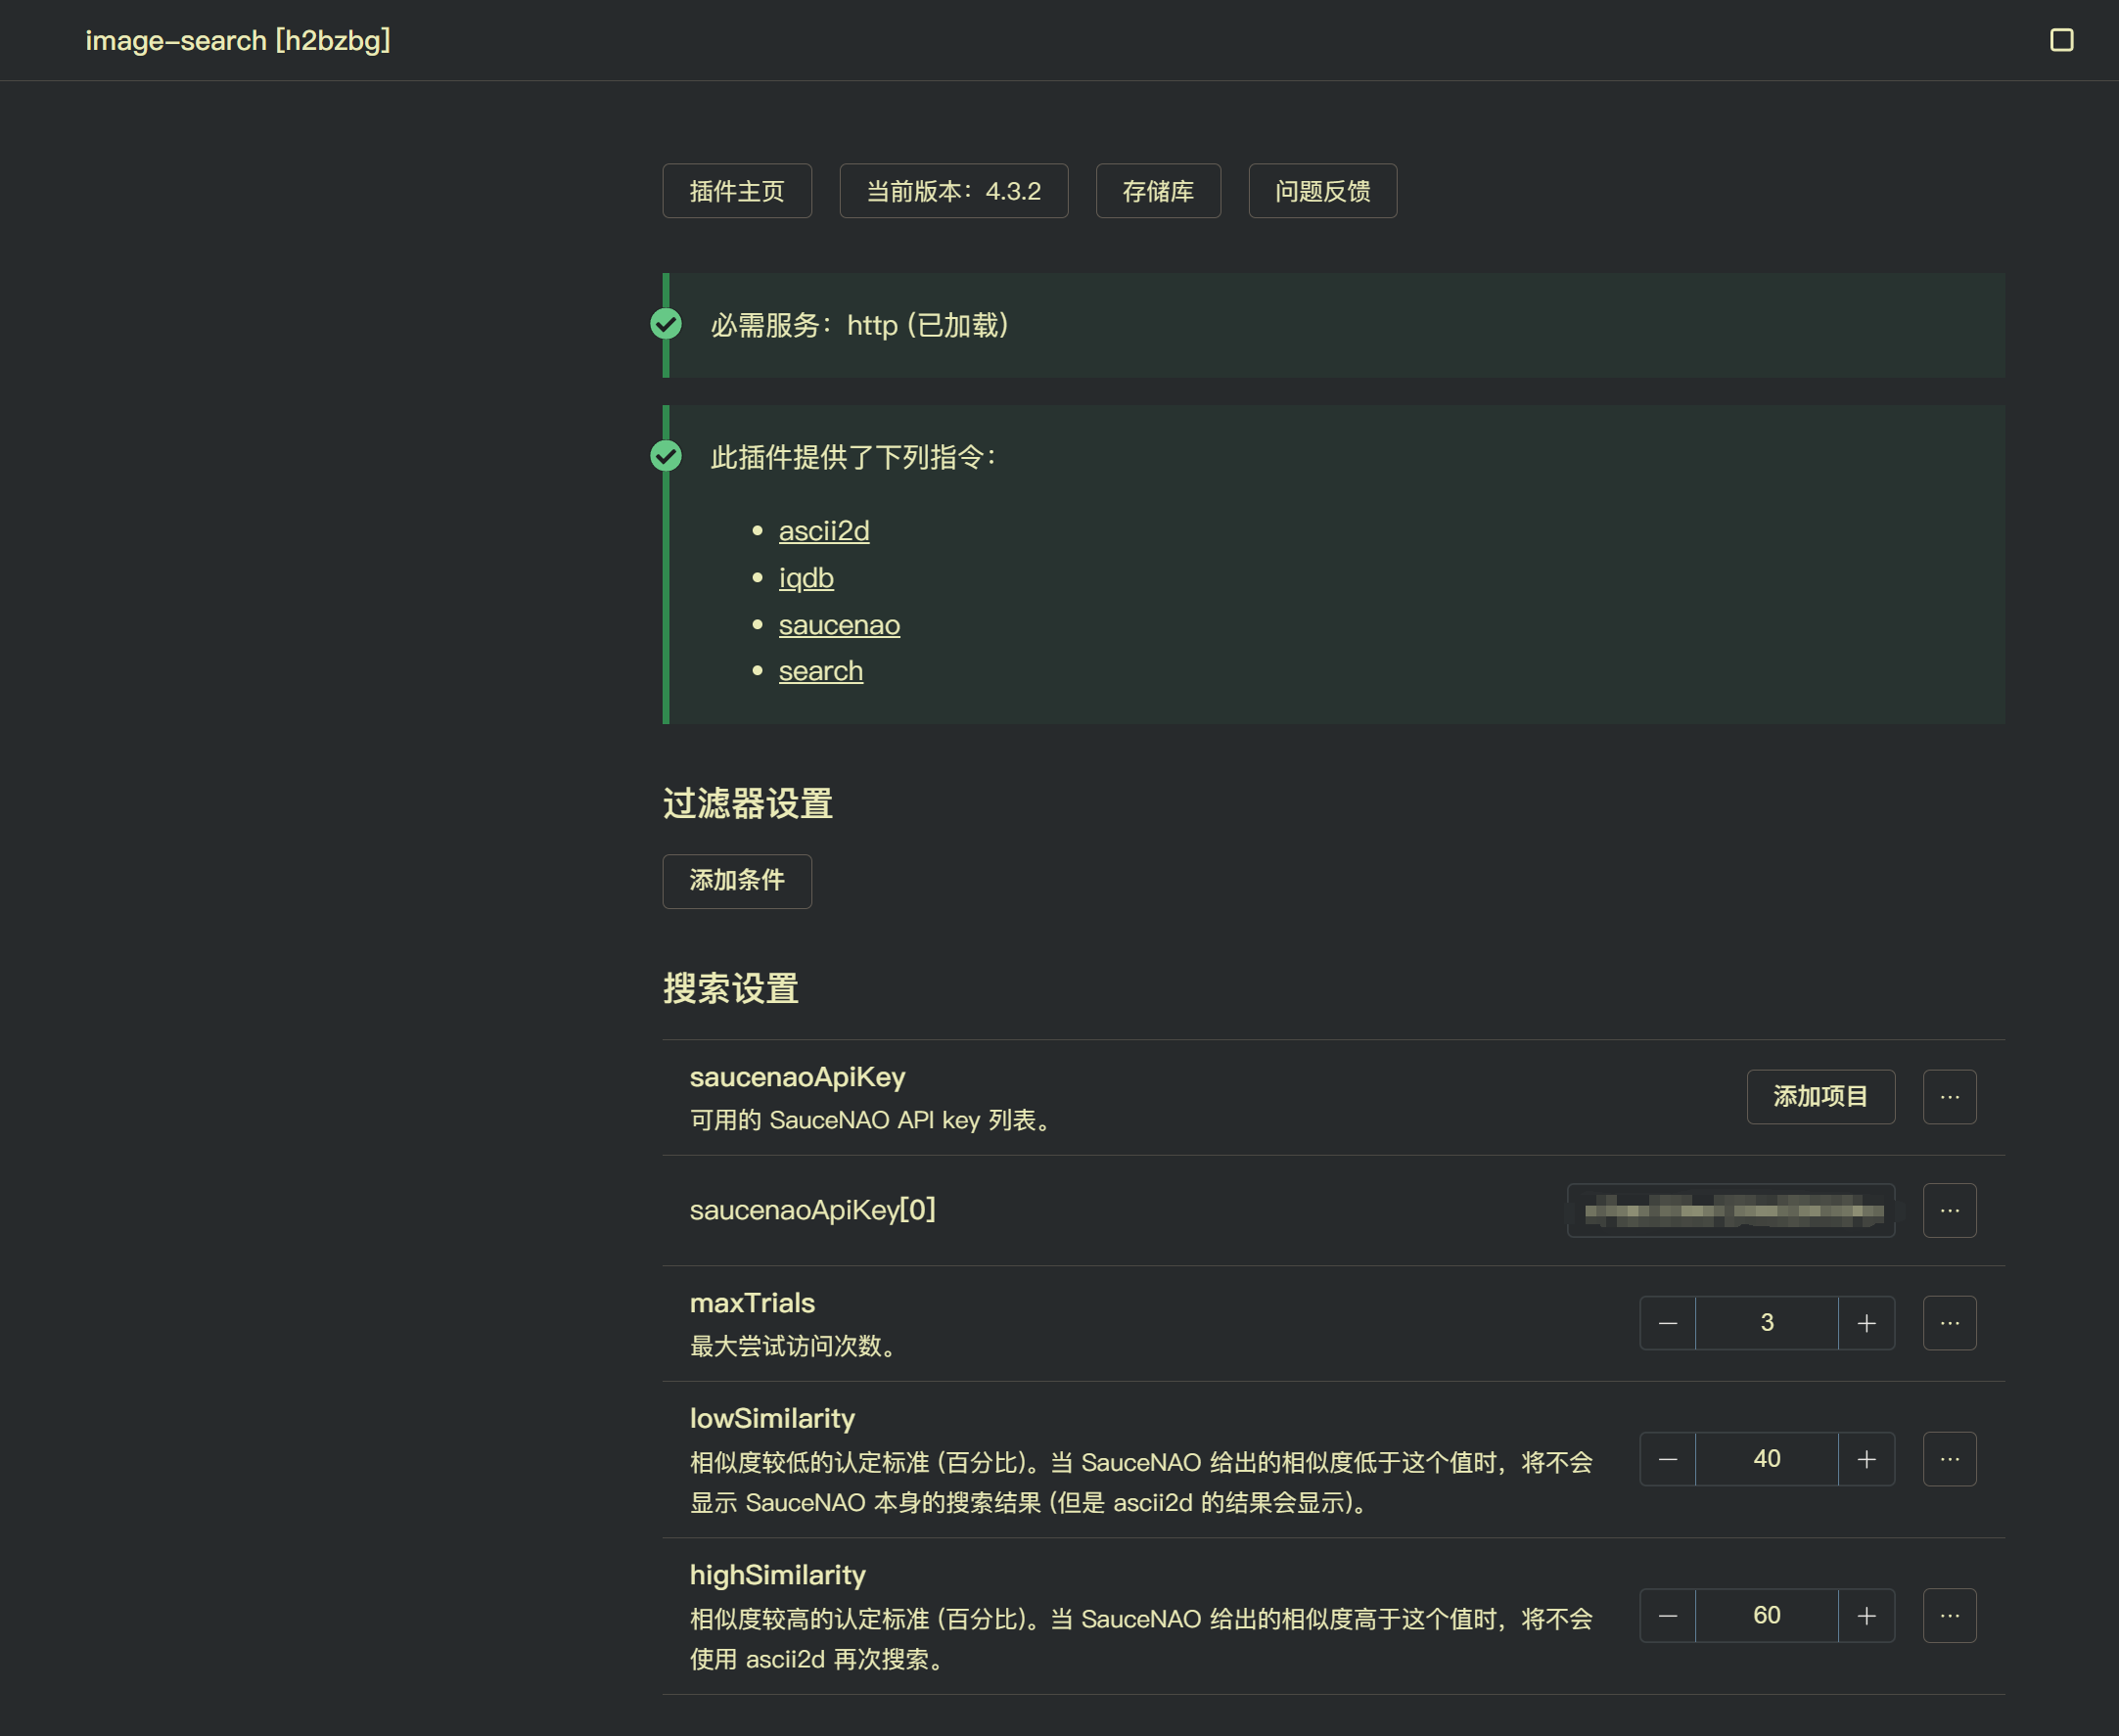The width and height of the screenshot is (2119, 1736).
Task: Click the 插件主页 button
Action: tap(737, 190)
